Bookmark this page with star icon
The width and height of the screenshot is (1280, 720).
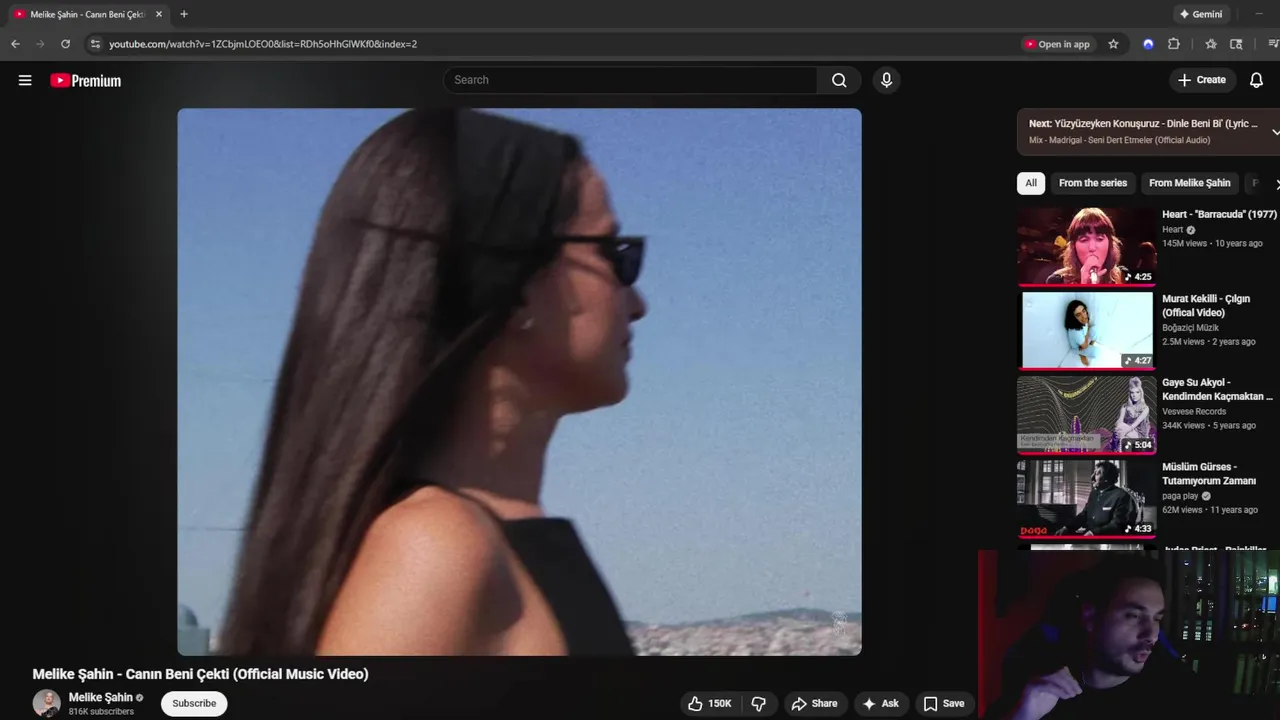pyautogui.click(x=1113, y=44)
